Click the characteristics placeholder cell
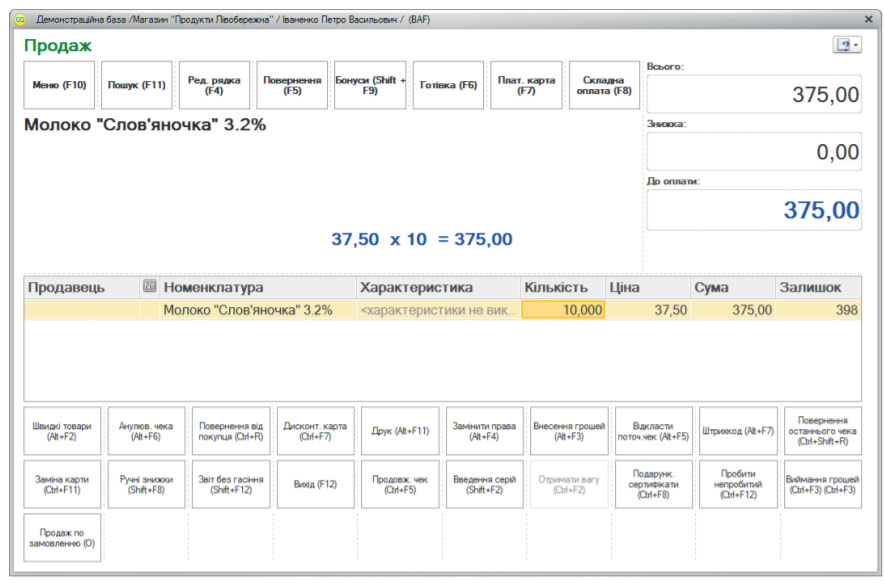 pos(438,310)
